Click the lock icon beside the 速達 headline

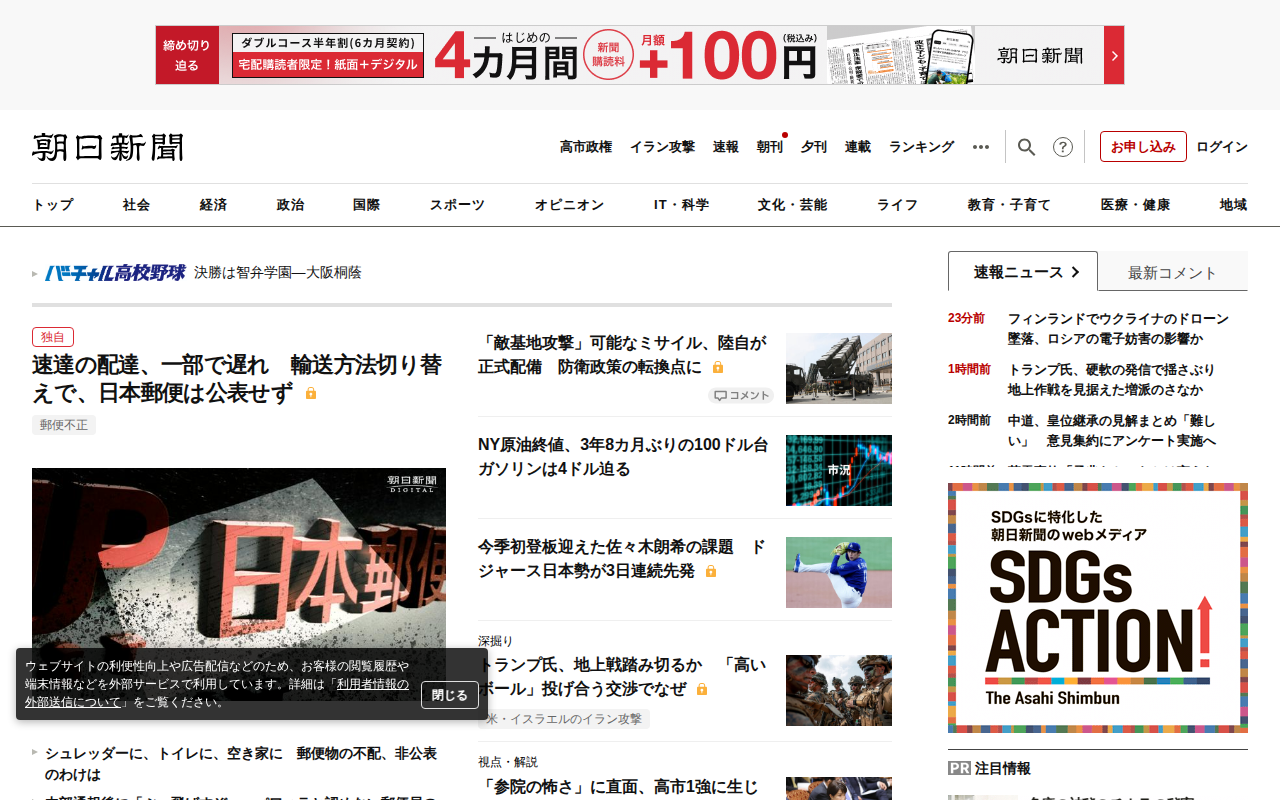click(311, 394)
